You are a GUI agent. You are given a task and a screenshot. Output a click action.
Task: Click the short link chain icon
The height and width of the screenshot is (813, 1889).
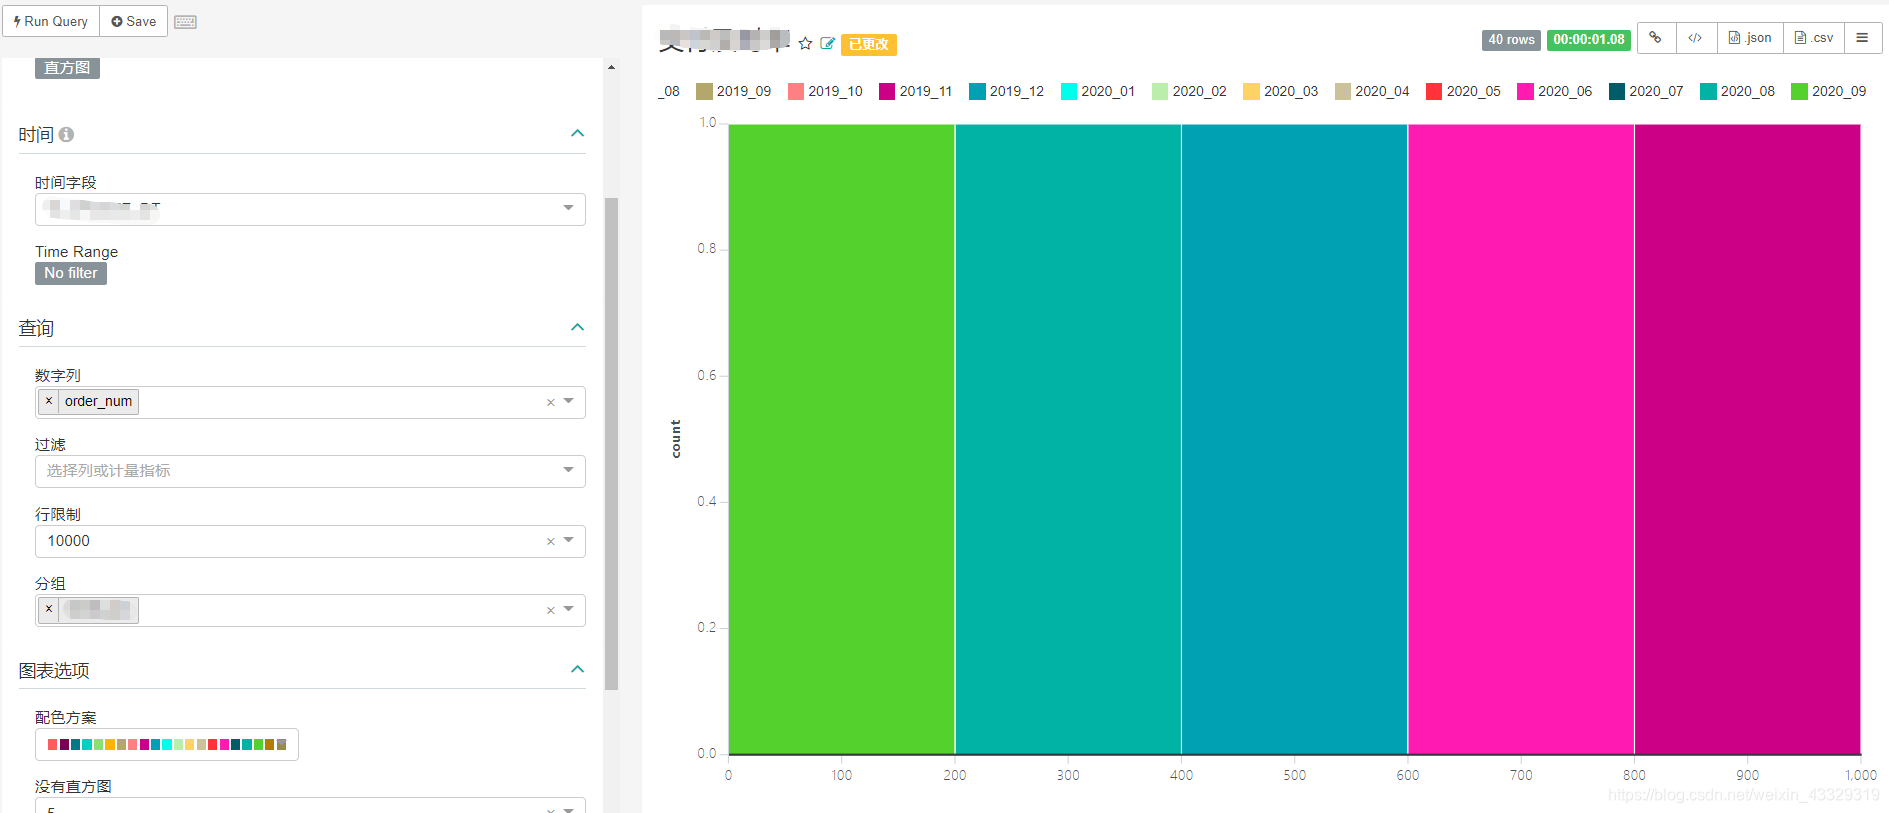[x=1656, y=38]
